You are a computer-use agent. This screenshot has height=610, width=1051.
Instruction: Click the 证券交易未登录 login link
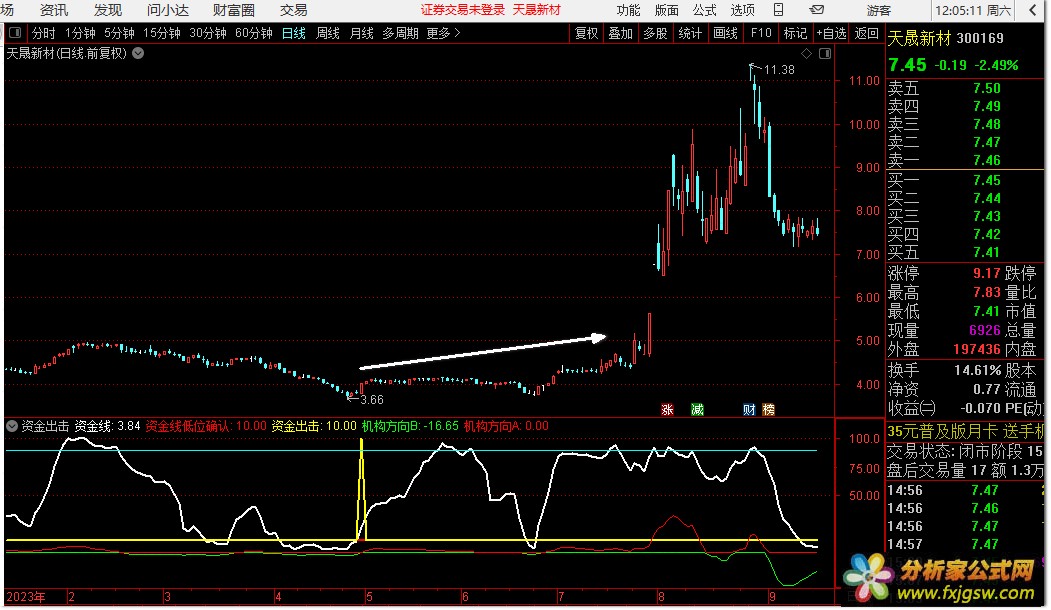click(x=462, y=10)
